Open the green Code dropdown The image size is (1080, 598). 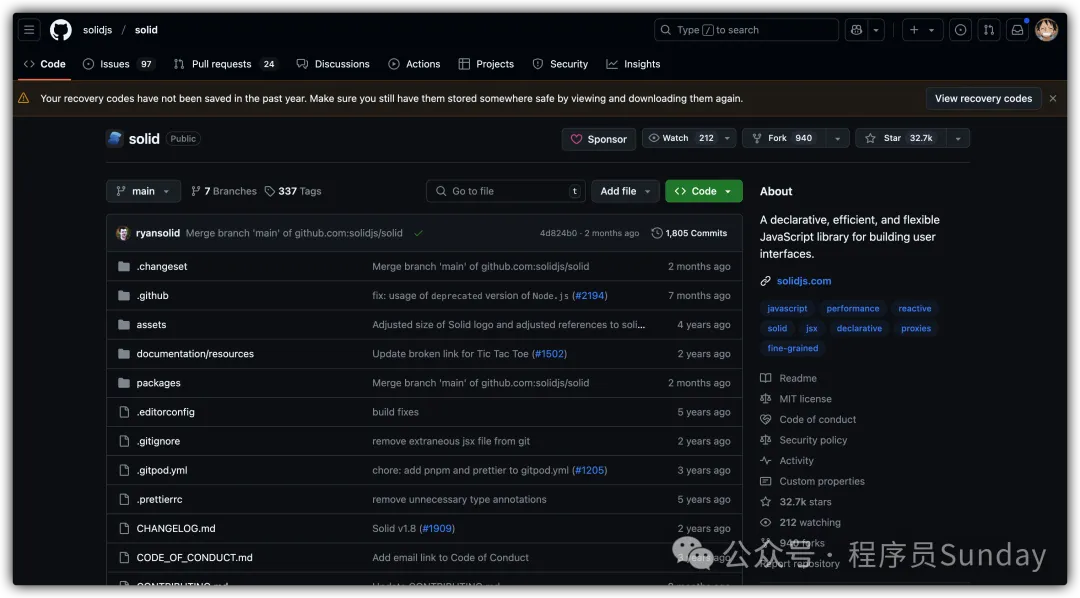point(703,191)
